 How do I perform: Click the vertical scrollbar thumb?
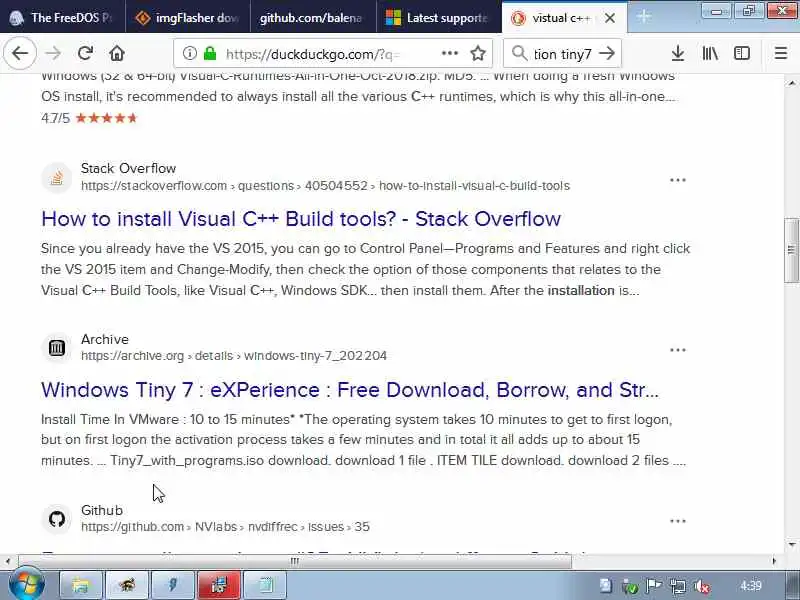click(792, 249)
